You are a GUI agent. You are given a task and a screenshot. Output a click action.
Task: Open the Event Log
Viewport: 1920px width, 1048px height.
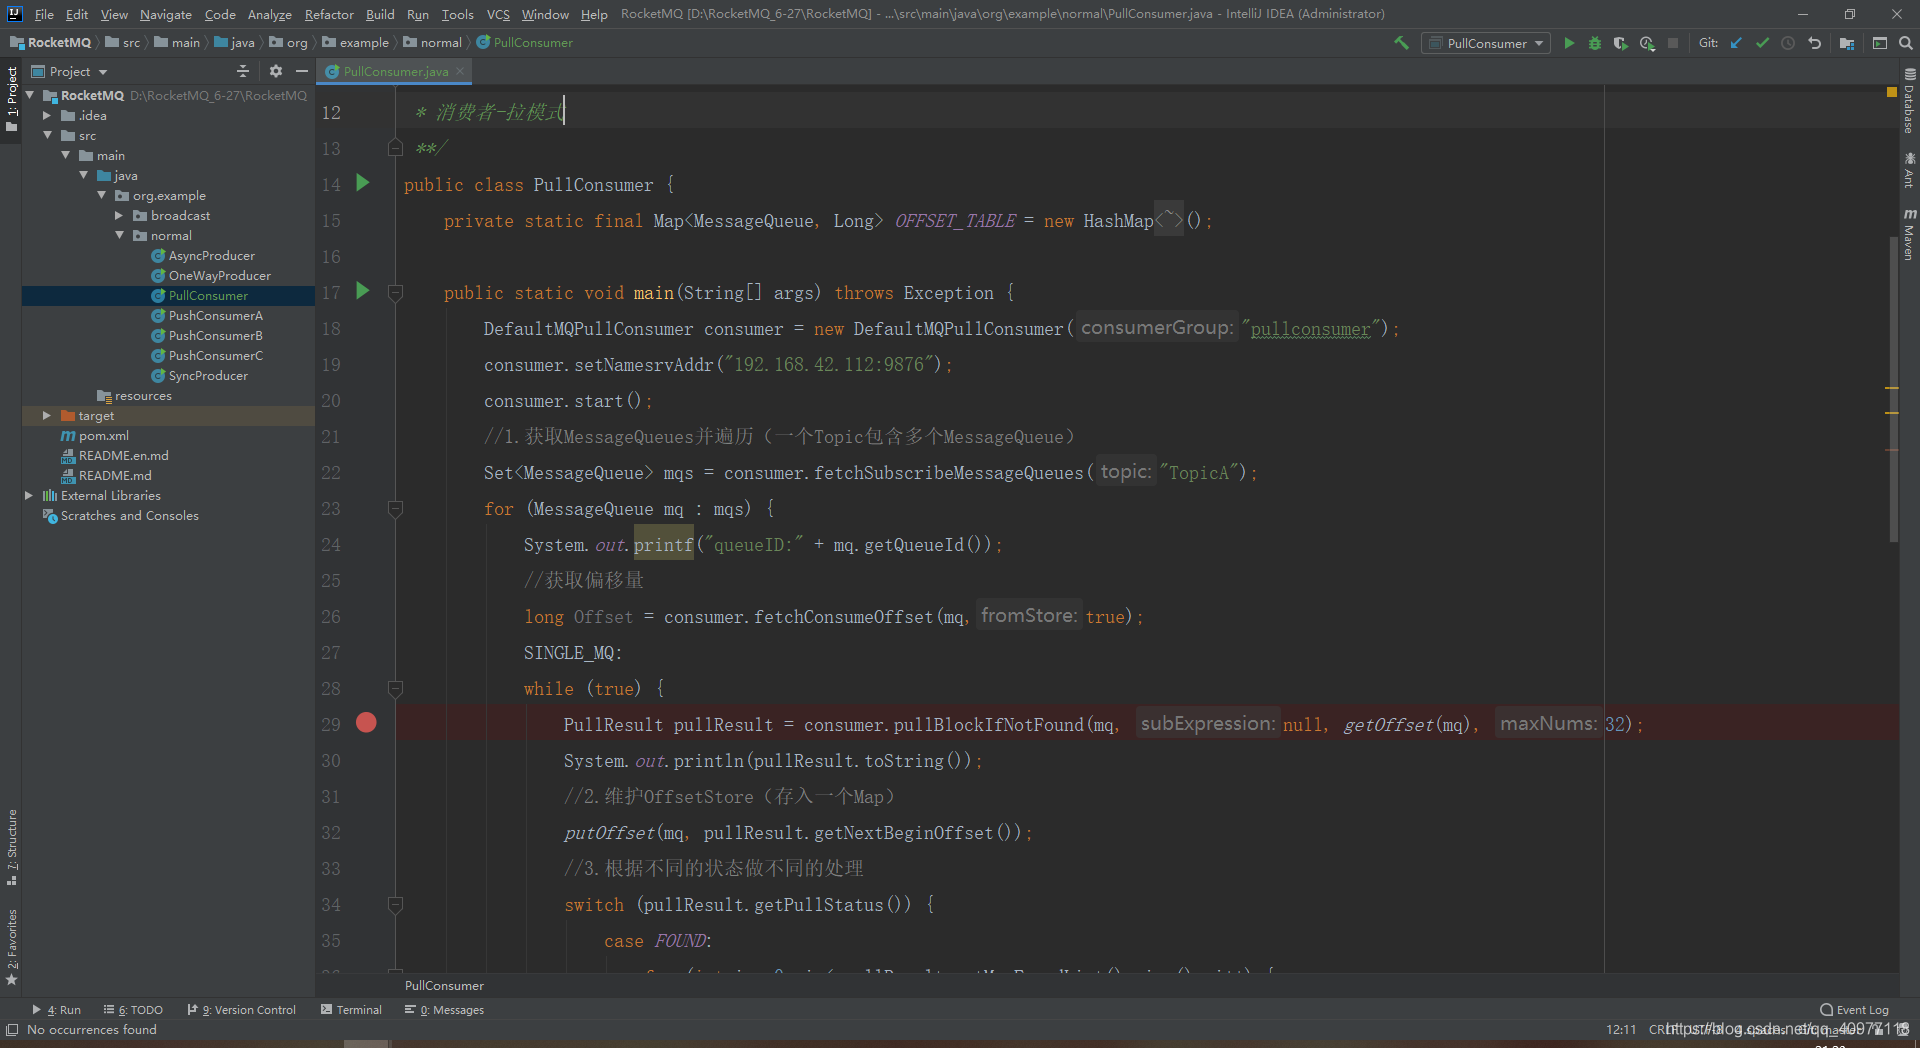1855,1010
